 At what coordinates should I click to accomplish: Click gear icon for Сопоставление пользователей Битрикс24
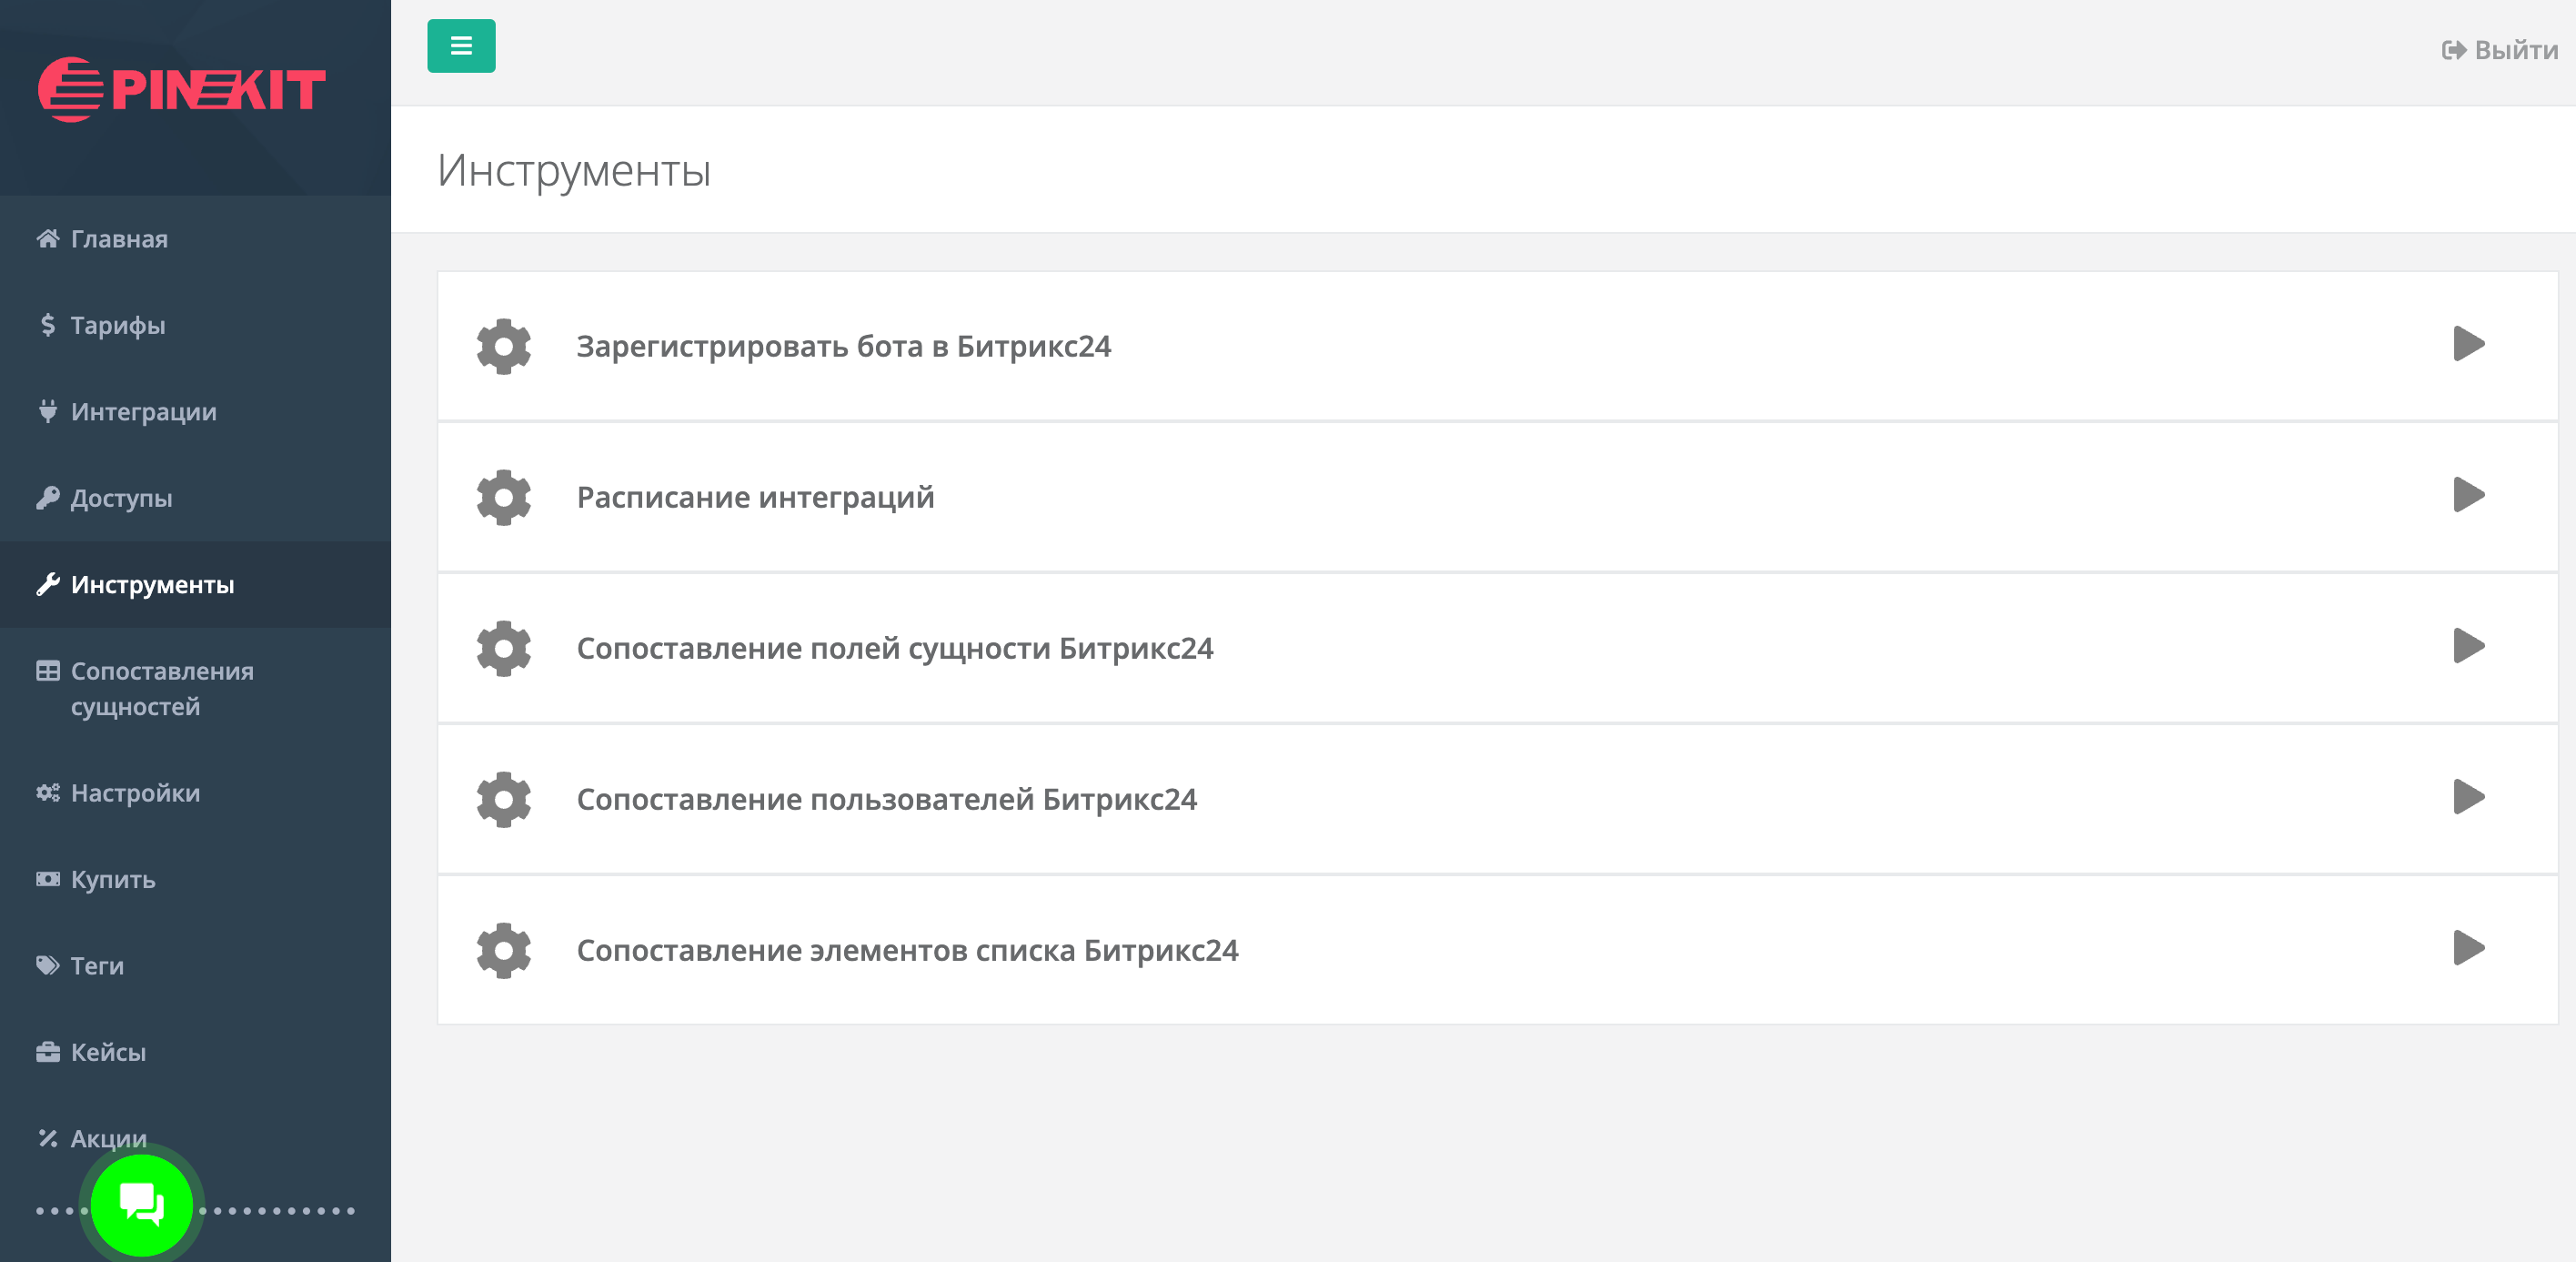pyautogui.click(x=504, y=799)
